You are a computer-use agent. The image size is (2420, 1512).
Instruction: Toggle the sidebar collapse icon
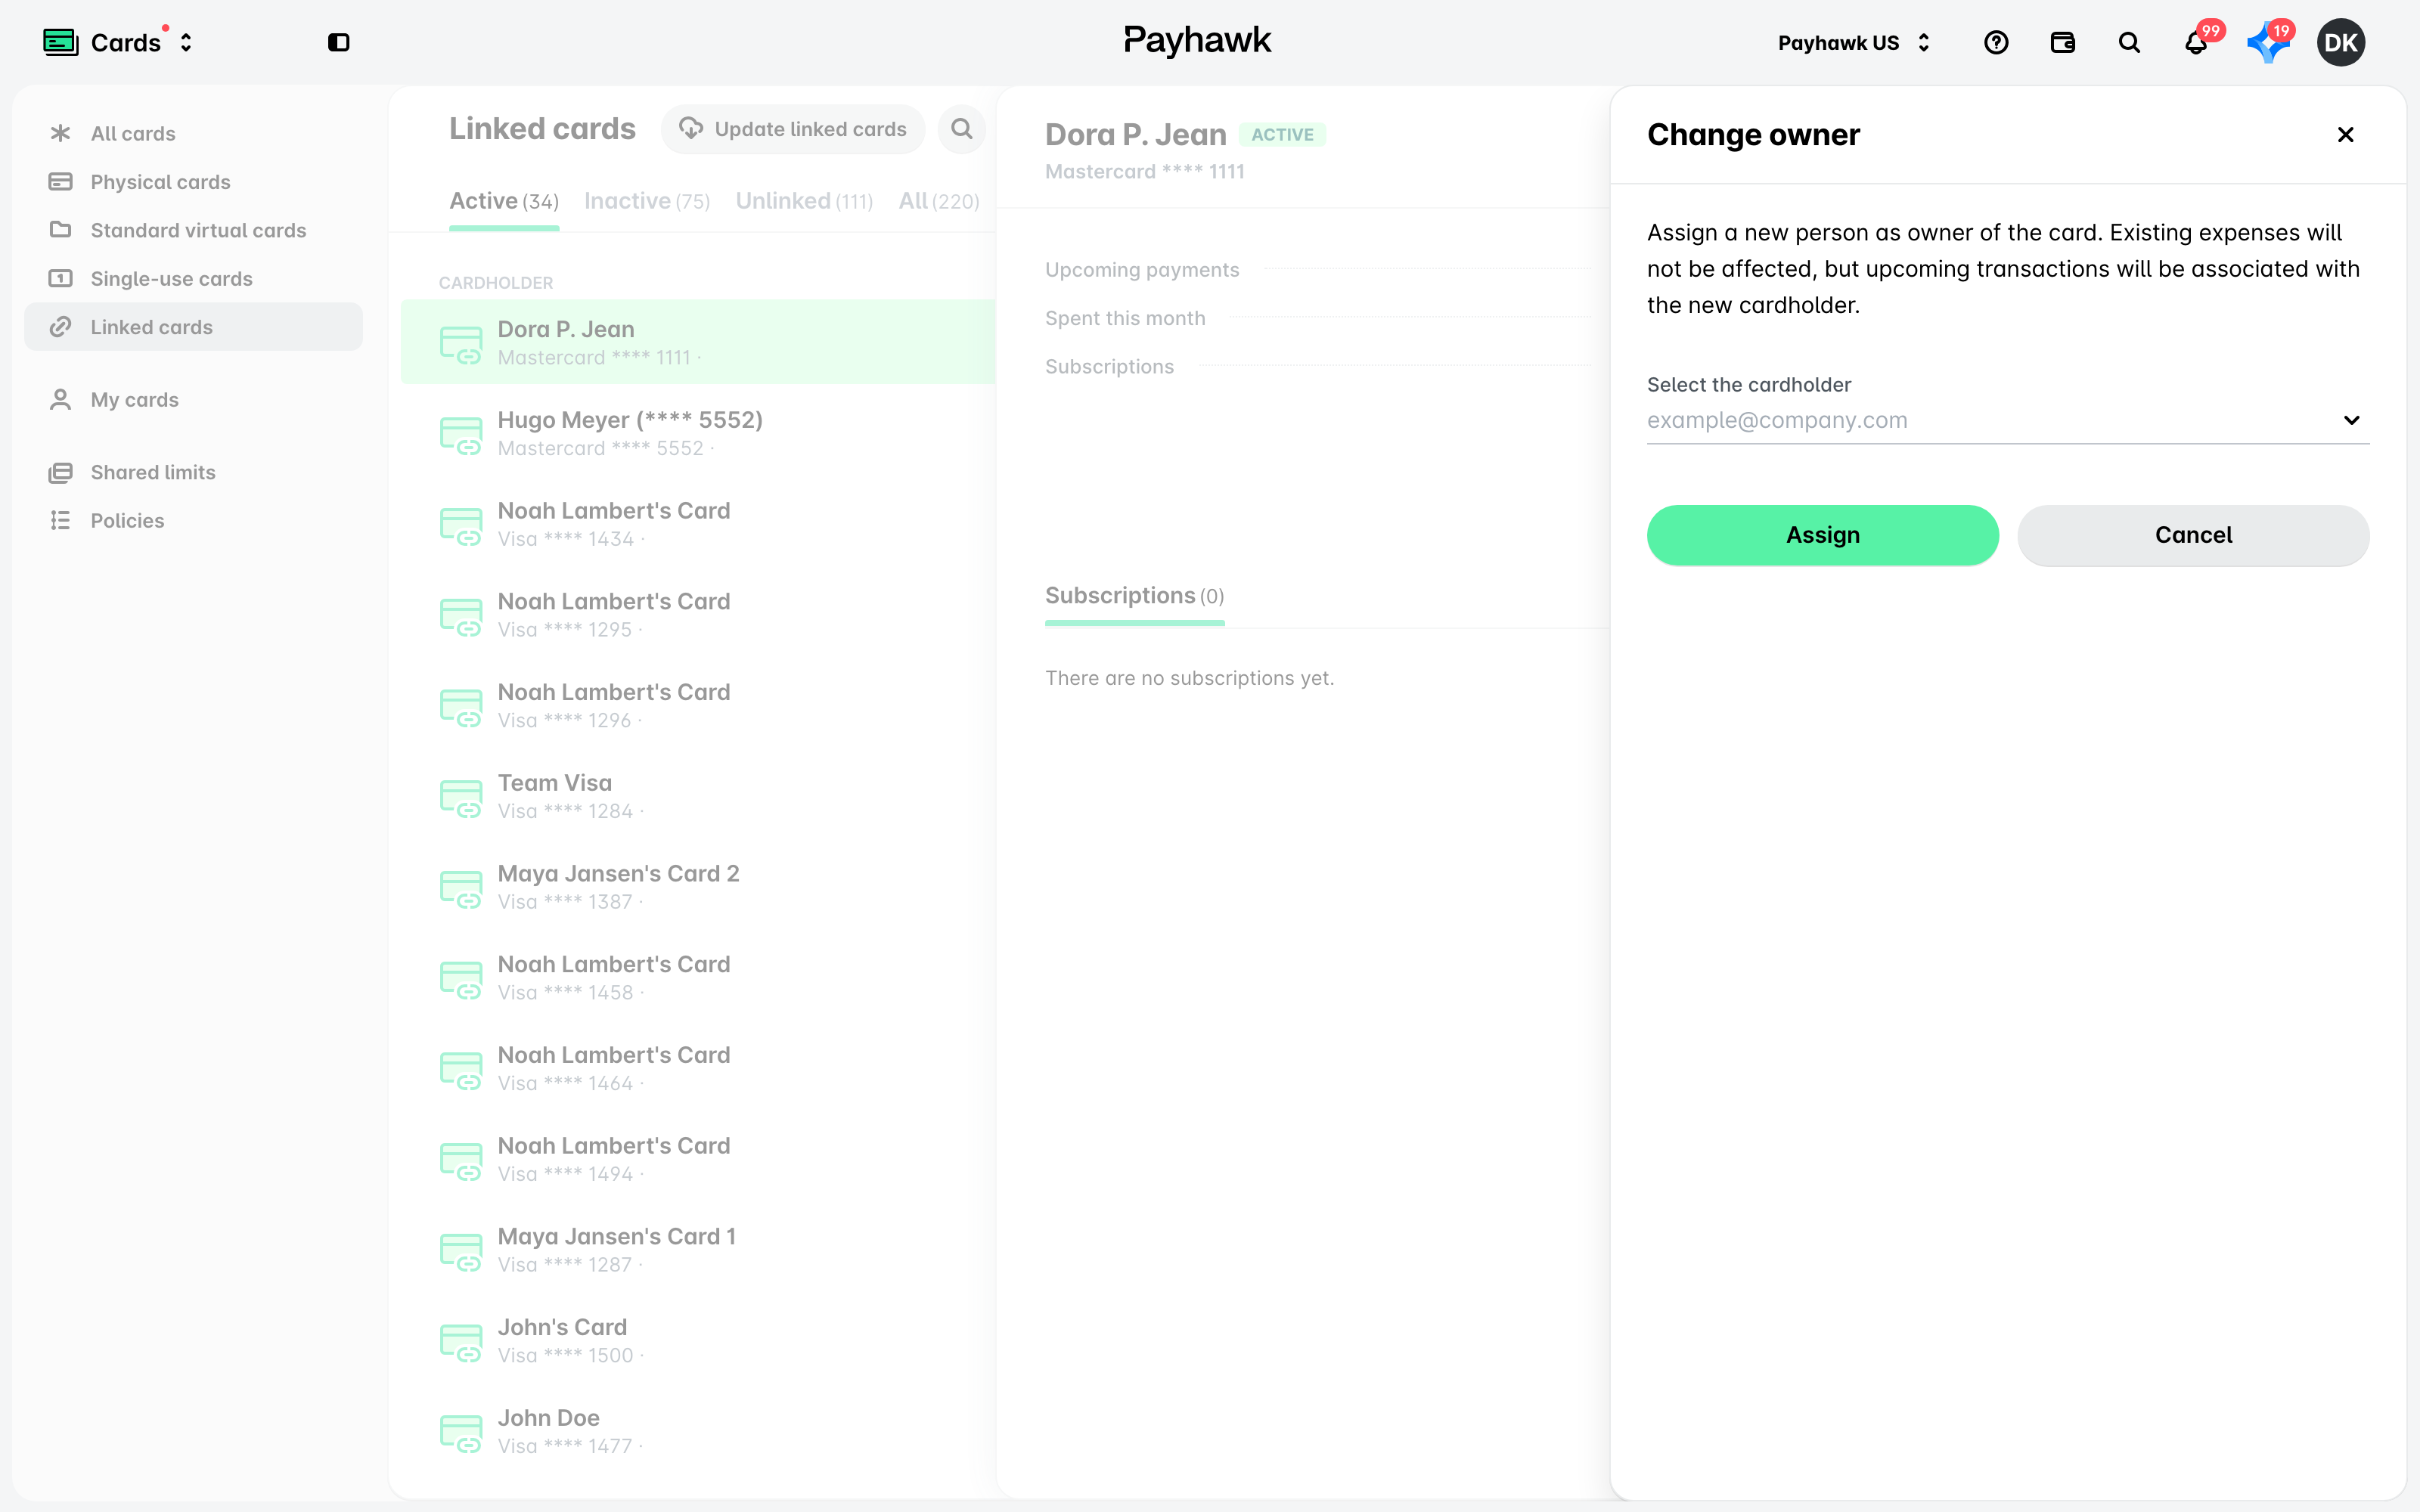[x=339, y=42]
